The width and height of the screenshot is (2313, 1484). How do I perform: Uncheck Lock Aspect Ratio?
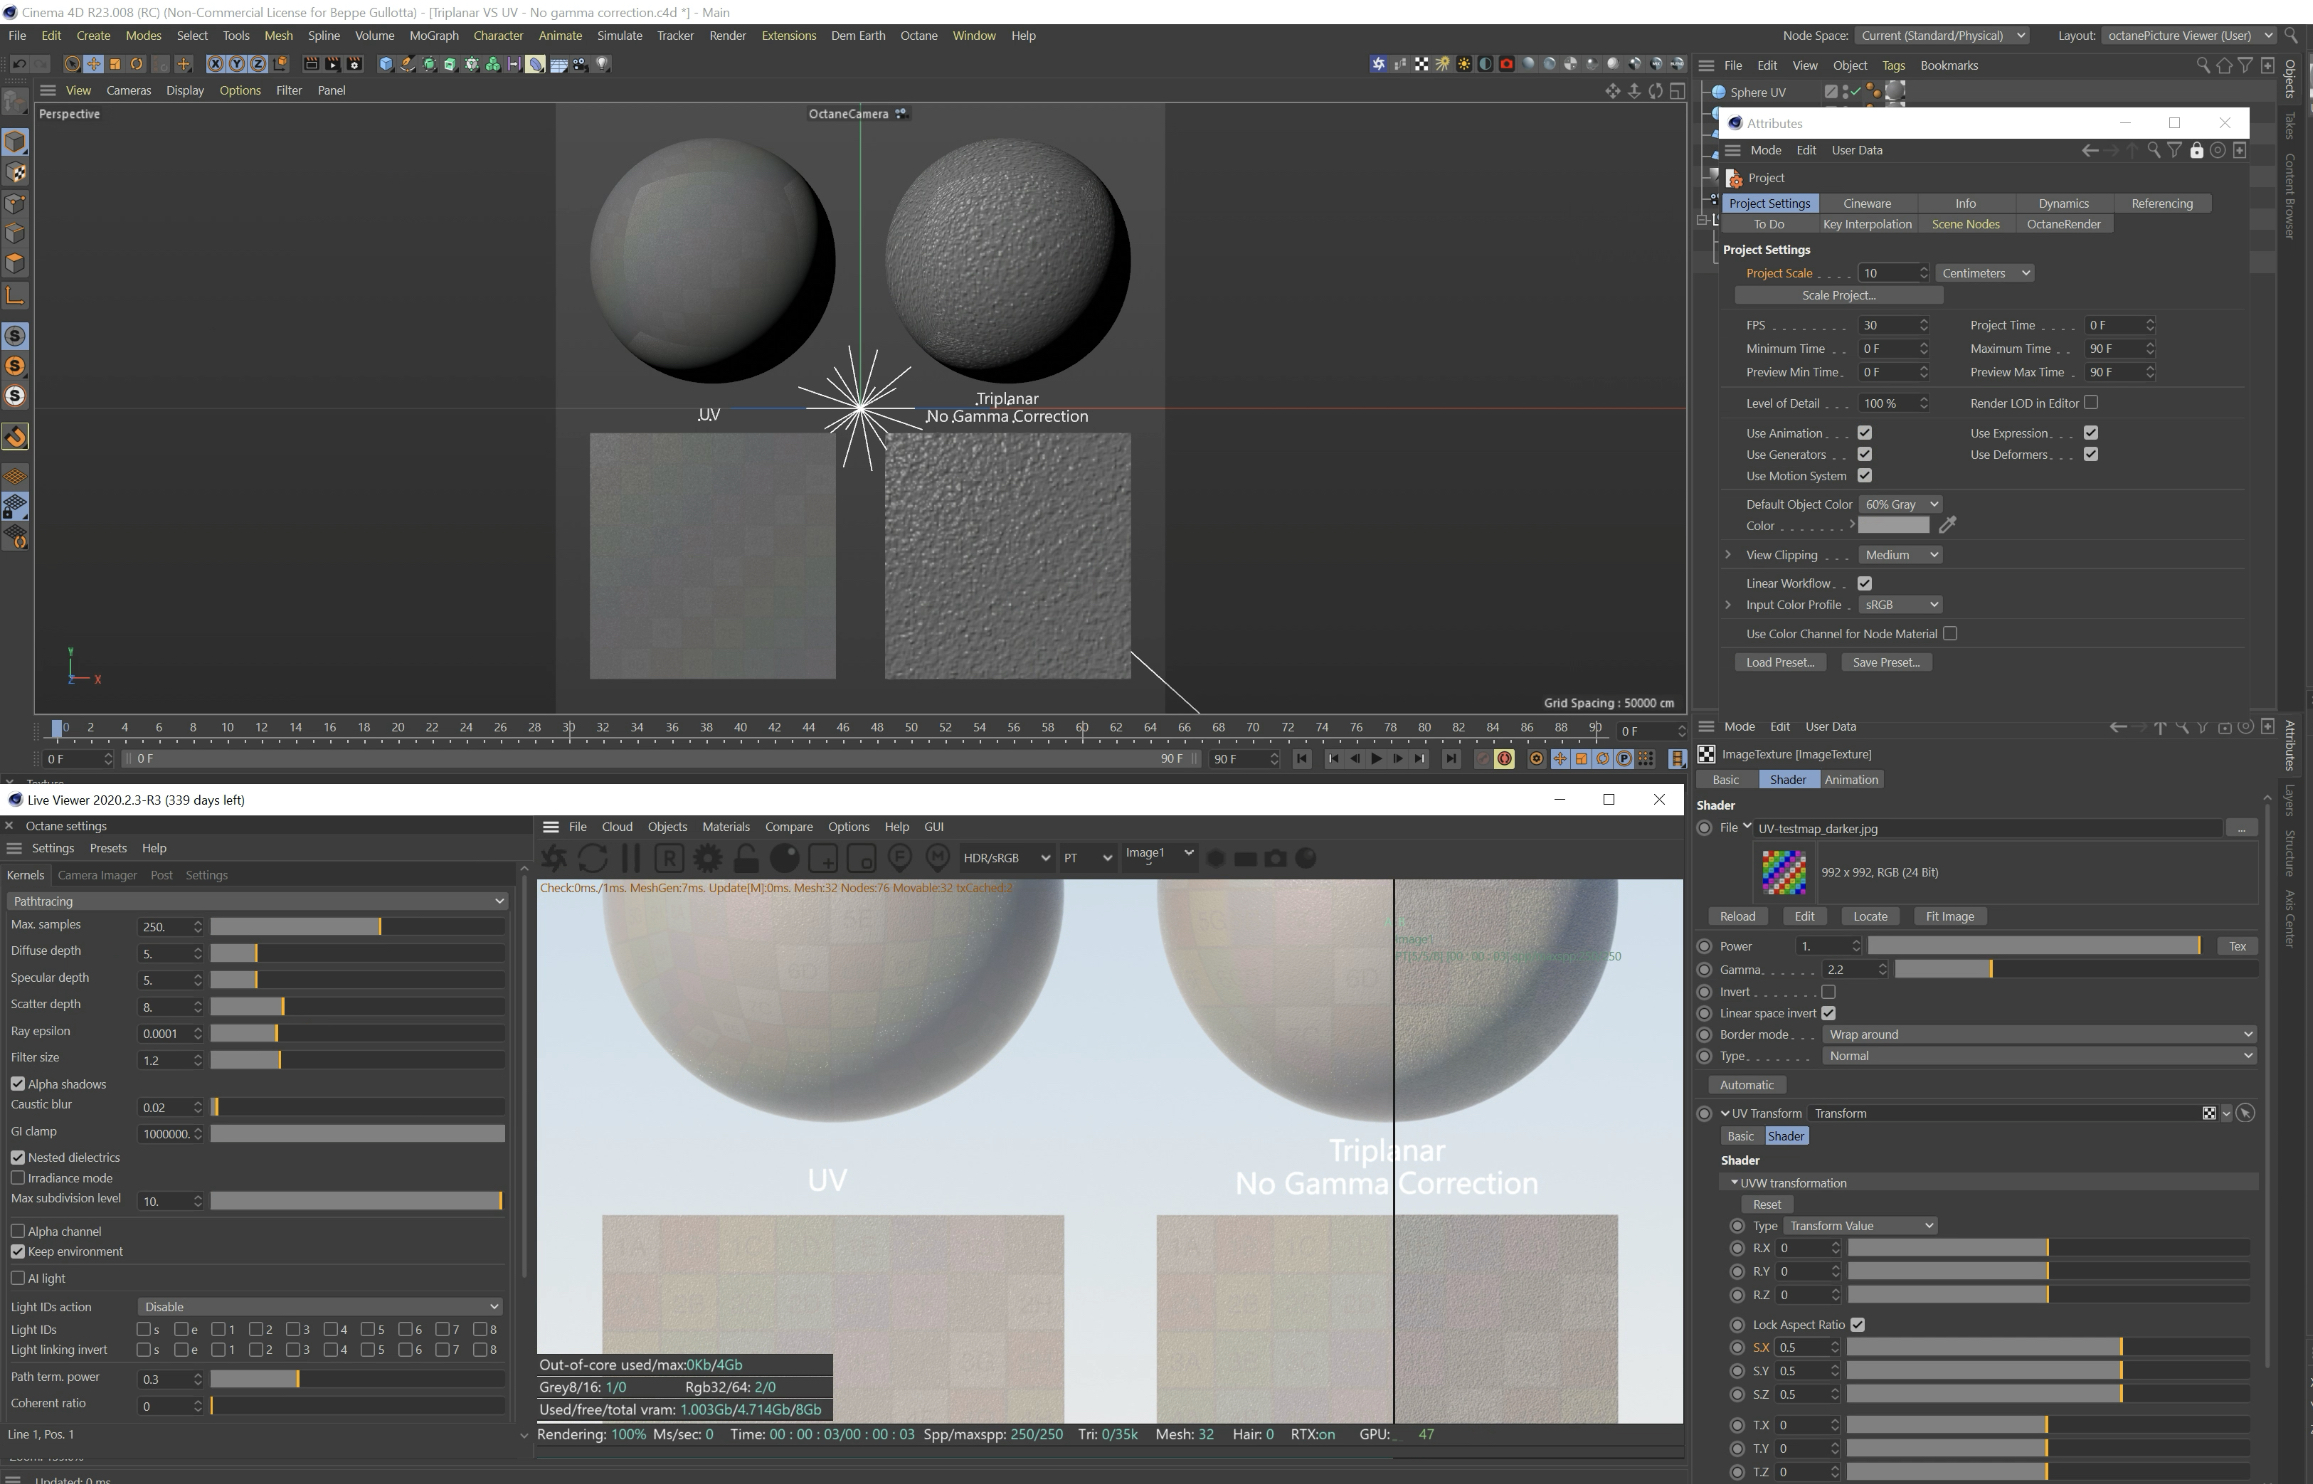[x=1857, y=1324]
